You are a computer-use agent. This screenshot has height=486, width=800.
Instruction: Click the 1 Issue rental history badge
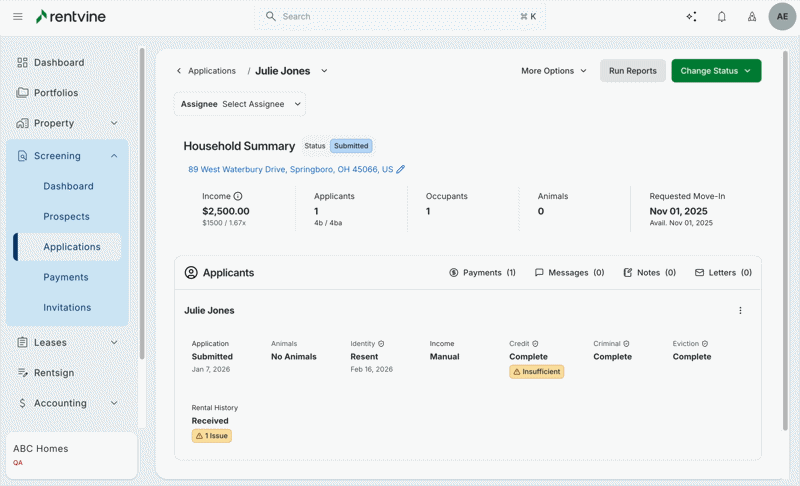pos(211,436)
